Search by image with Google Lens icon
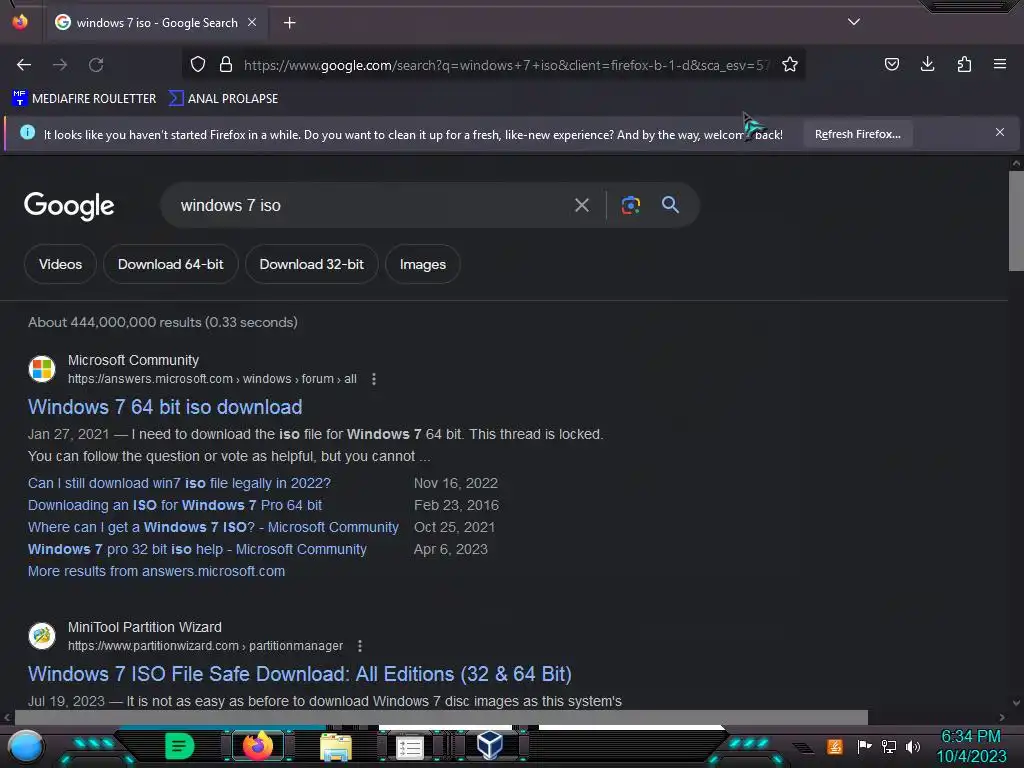 630,205
